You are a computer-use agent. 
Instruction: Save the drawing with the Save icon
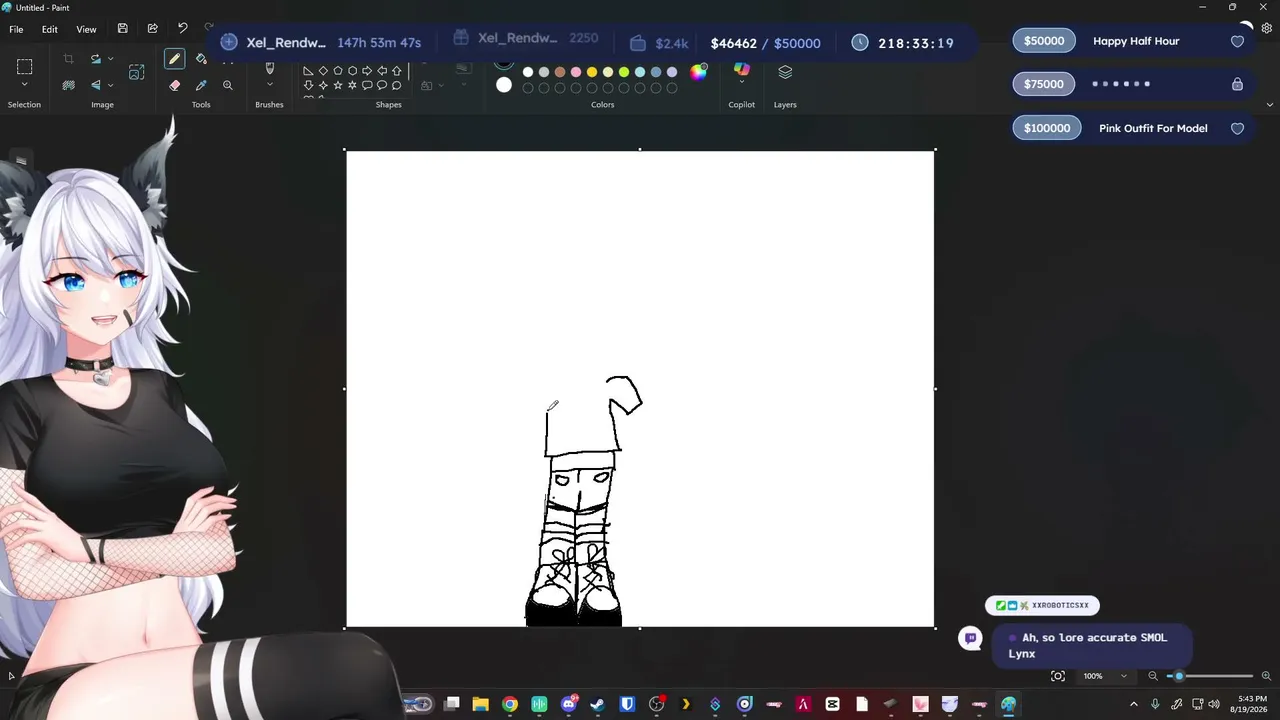tap(122, 29)
